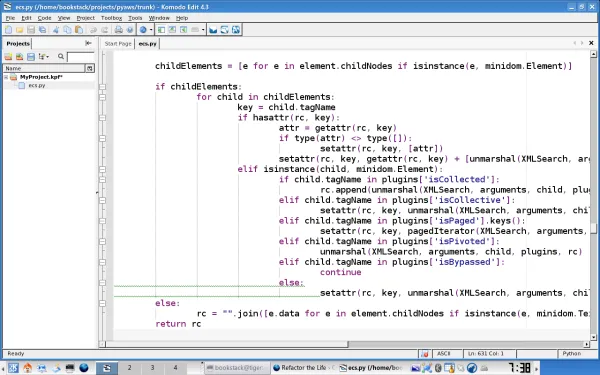Collapse fold marker at 'if childElements:' line
This screenshot has width=600, height=375.
tap(102, 87)
